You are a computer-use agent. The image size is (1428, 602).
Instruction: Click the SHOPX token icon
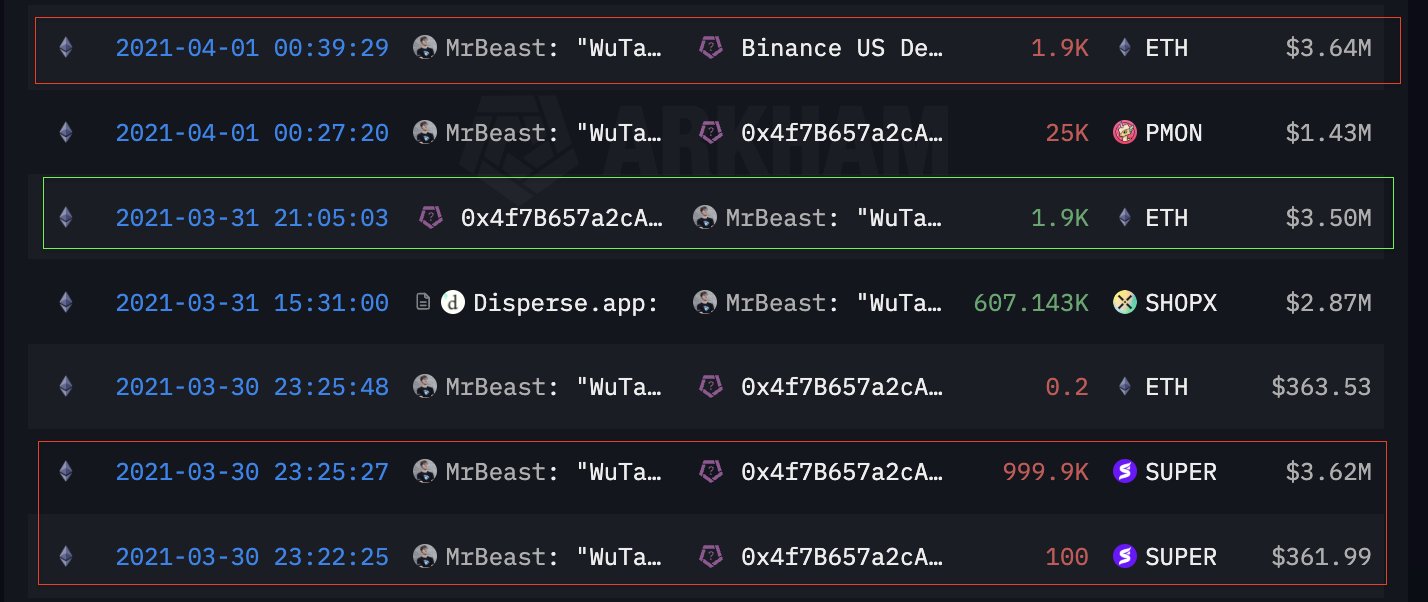coord(1124,302)
